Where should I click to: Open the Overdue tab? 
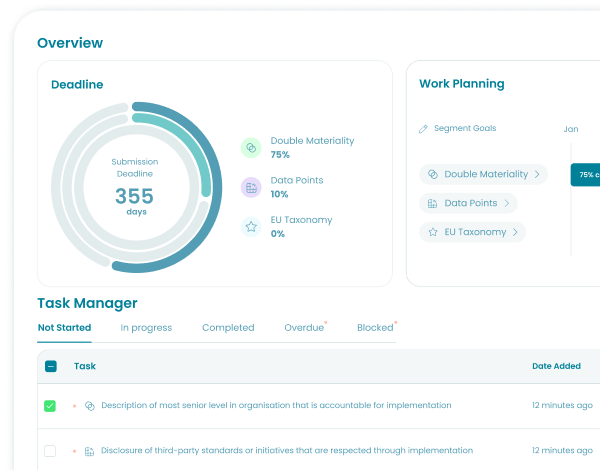[x=304, y=328]
